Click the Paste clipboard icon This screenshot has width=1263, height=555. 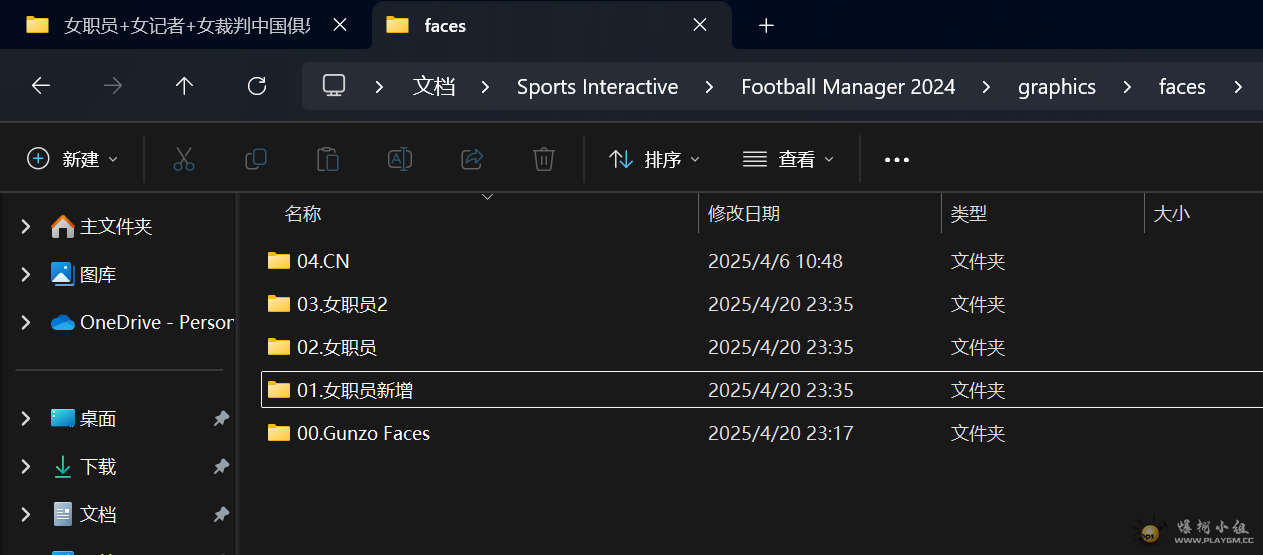327,159
